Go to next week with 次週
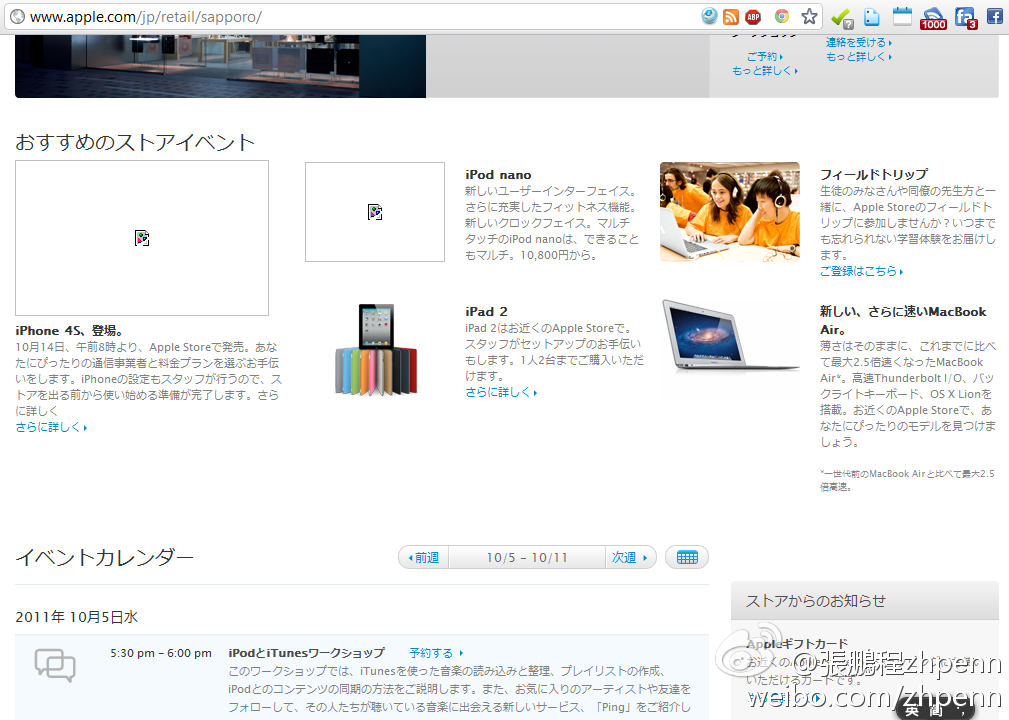The image size is (1009, 720). tap(630, 557)
